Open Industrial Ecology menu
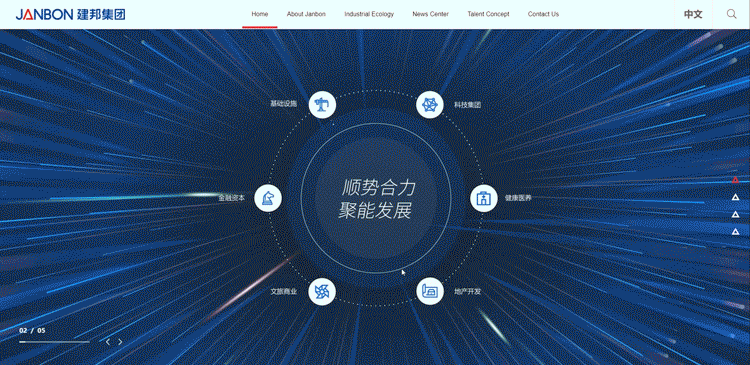Screen dimensions: 750x365 tap(369, 14)
